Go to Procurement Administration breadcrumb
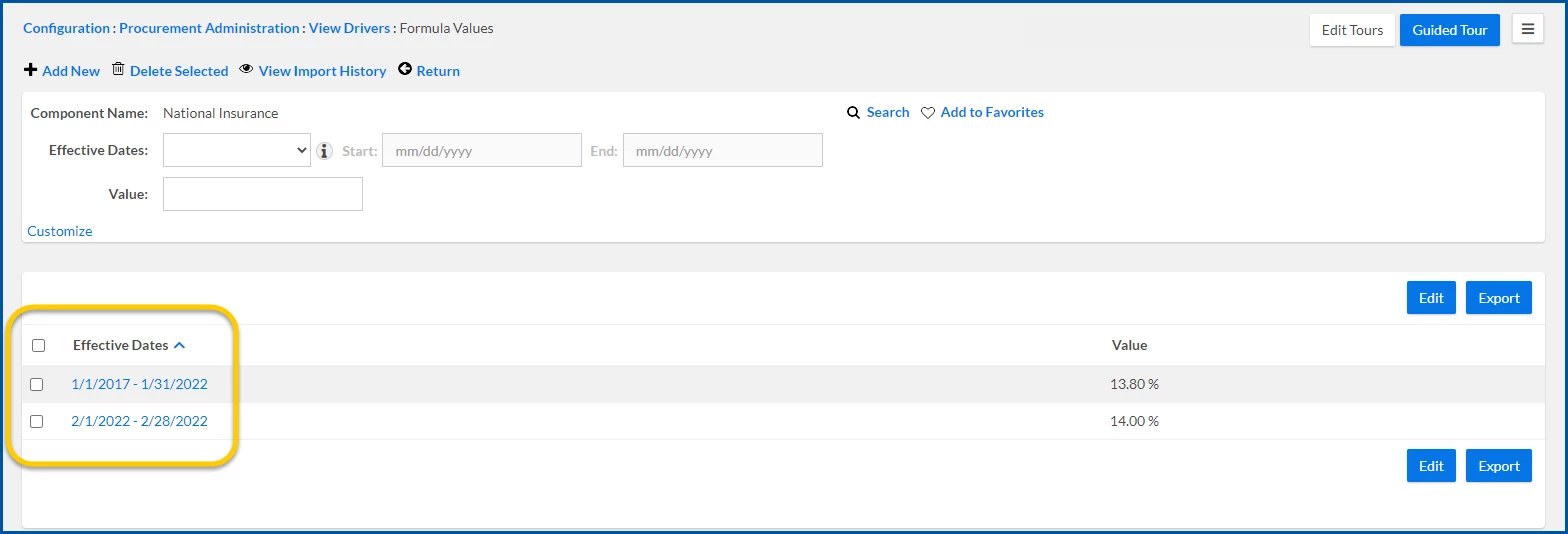Image resolution: width=1568 pixels, height=534 pixels. 209,28
